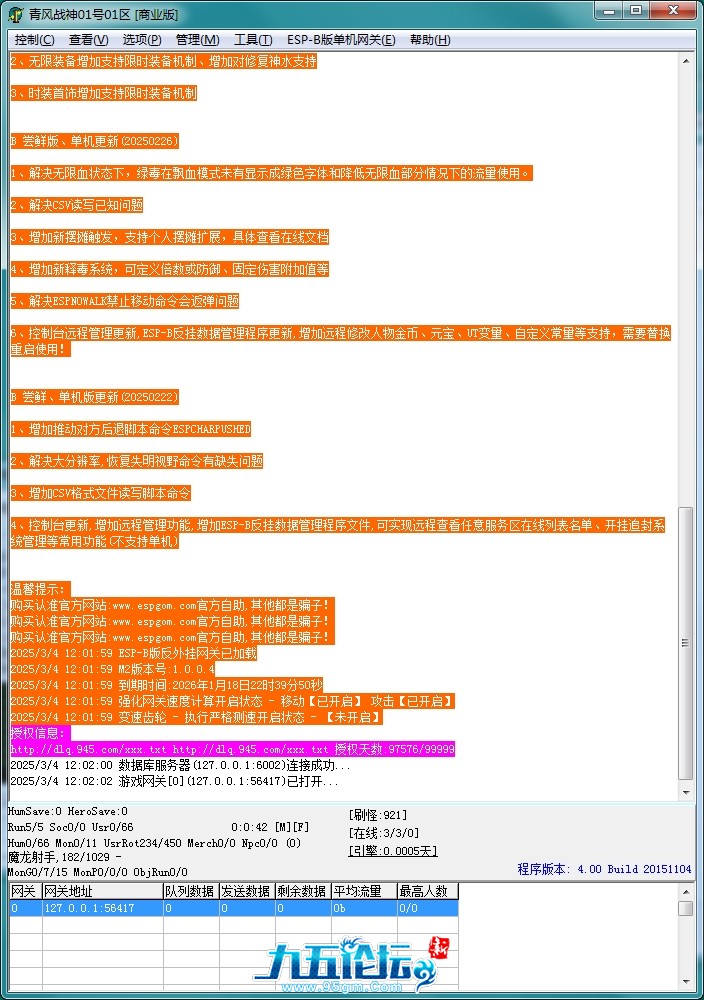This screenshot has height=1000, width=704.
Task: Close the 青风战神 window
Action: [673, 11]
